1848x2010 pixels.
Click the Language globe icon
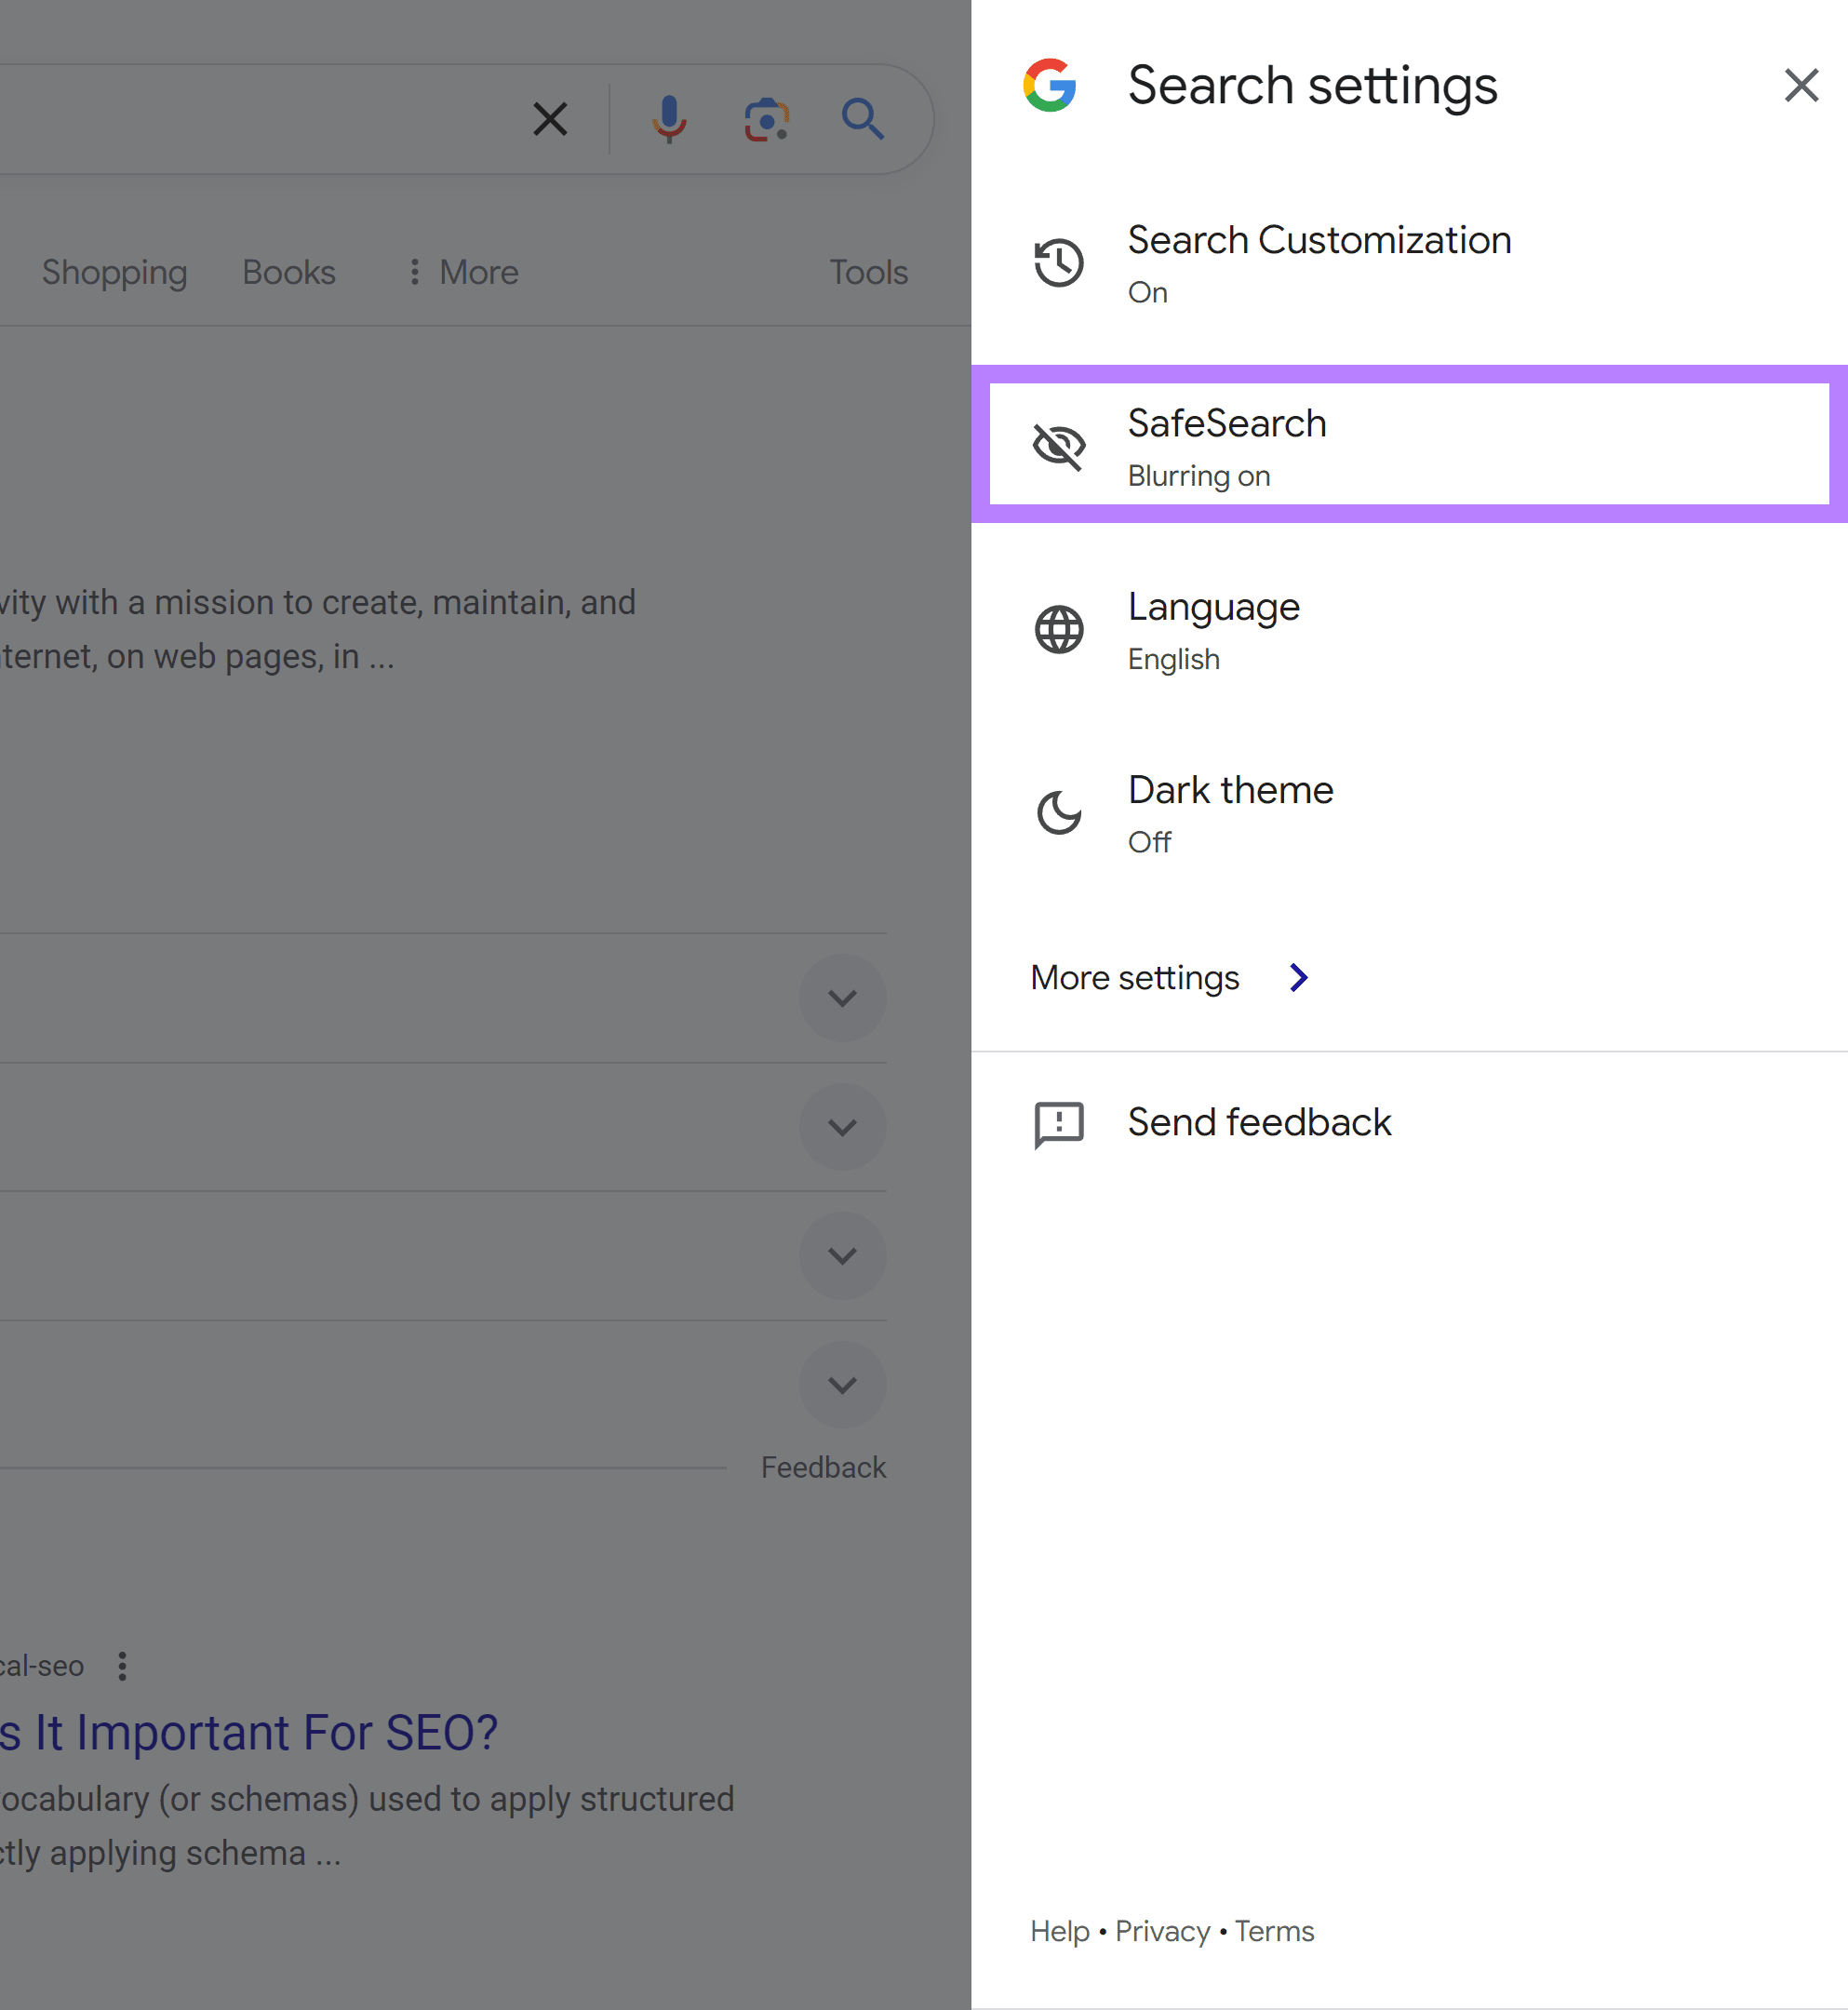(1061, 628)
